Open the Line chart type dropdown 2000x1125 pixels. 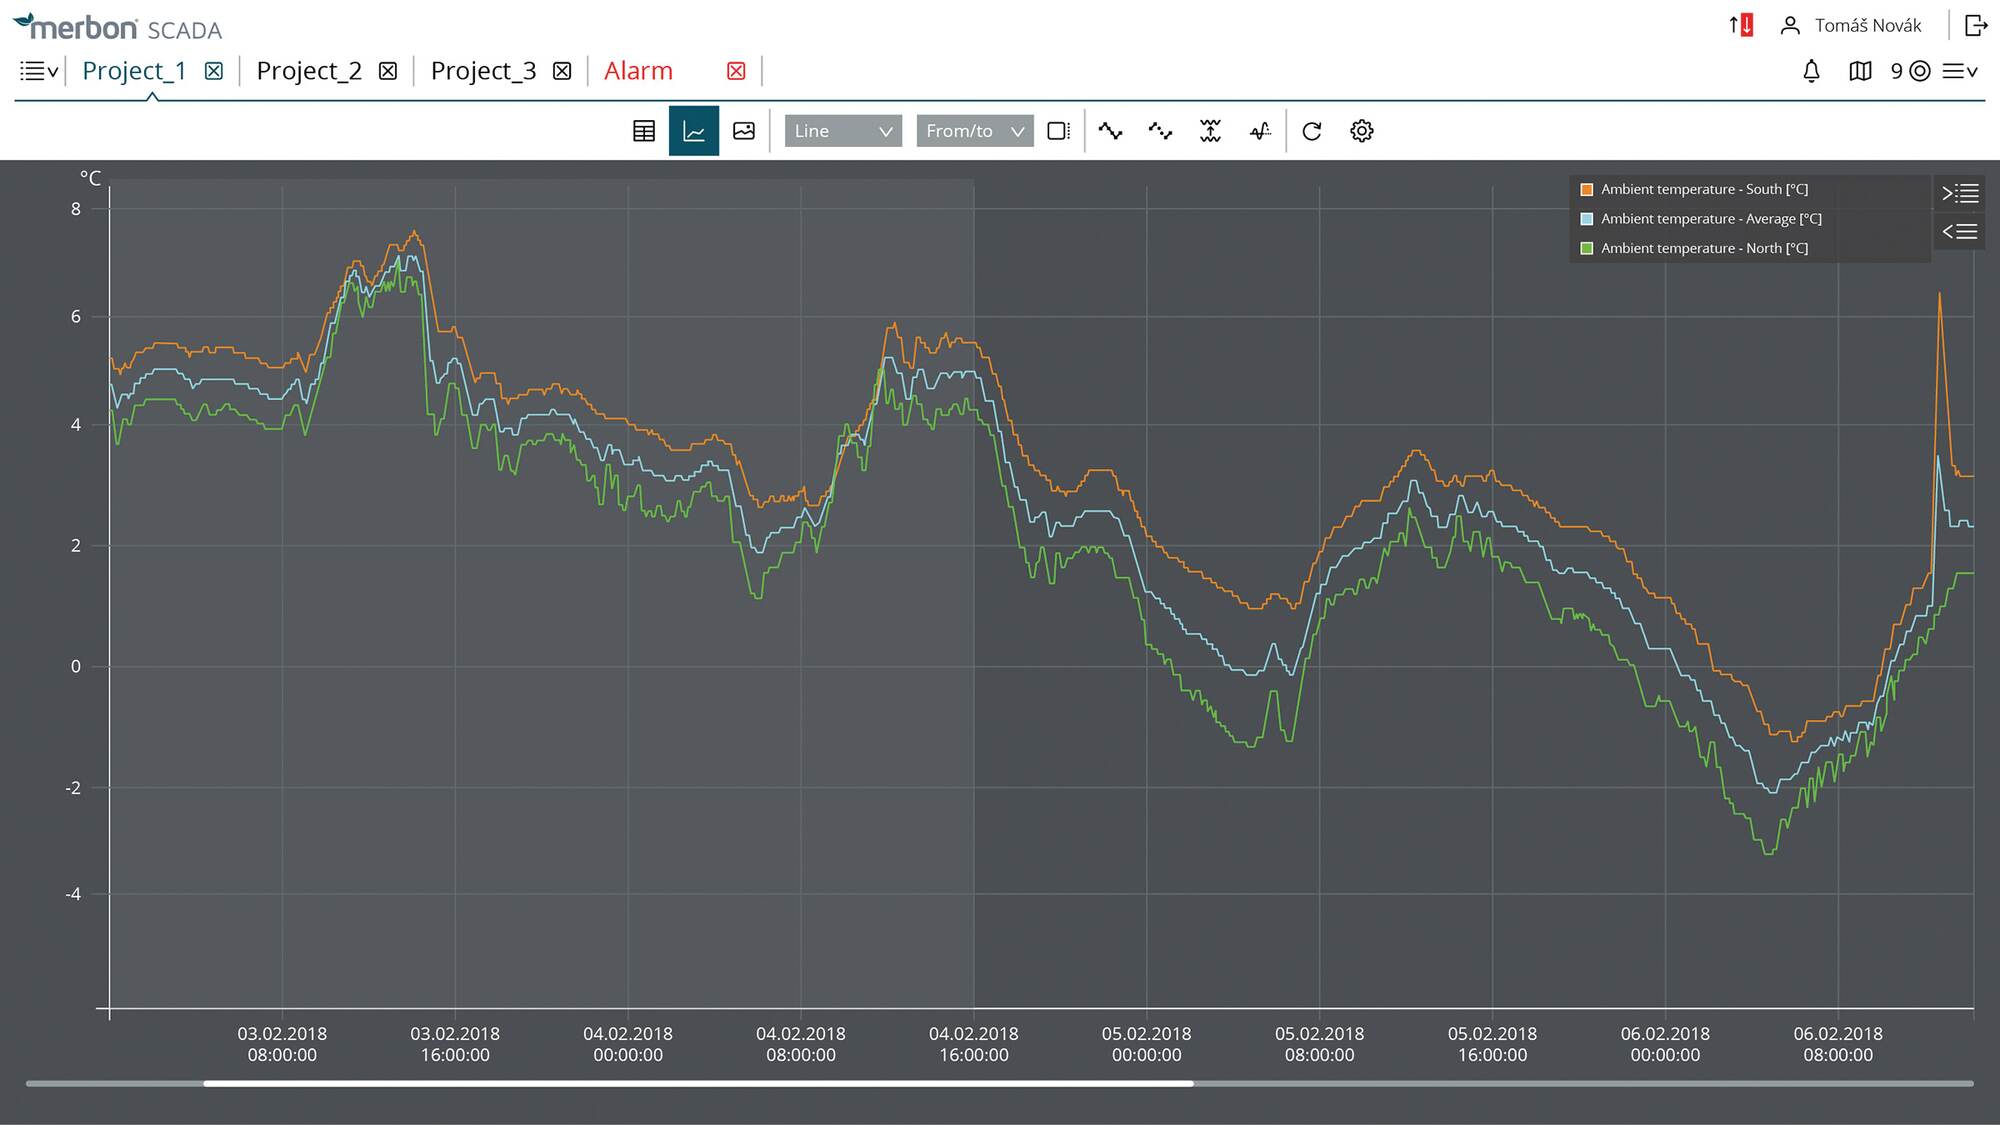coord(843,131)
